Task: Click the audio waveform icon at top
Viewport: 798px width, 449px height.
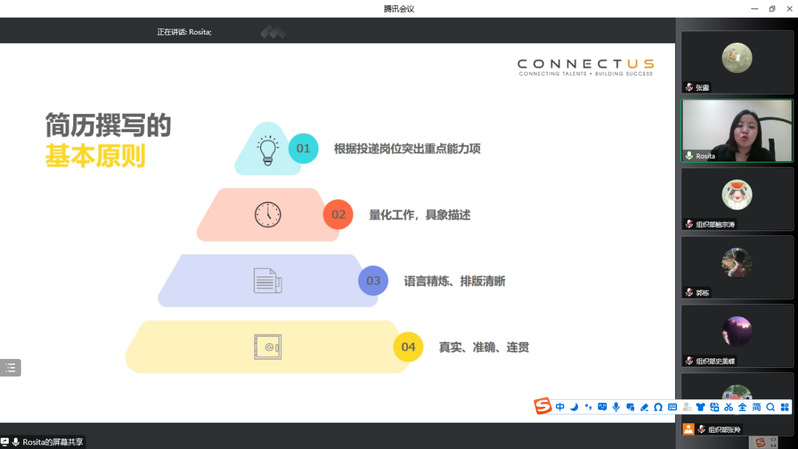Action: click(273, 32)
